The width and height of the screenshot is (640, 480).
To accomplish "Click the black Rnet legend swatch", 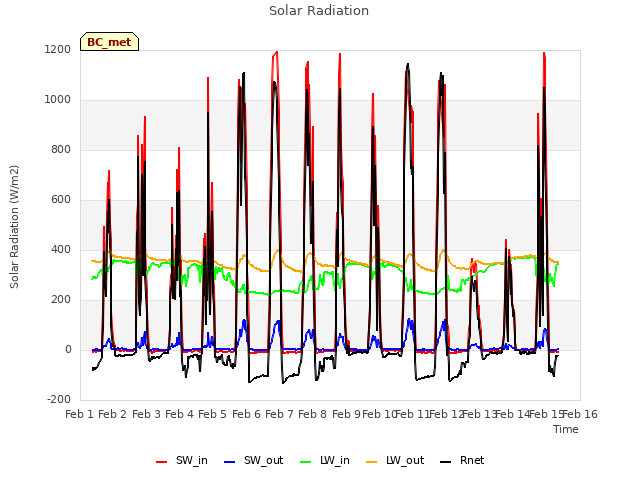I will click(446, 462).
